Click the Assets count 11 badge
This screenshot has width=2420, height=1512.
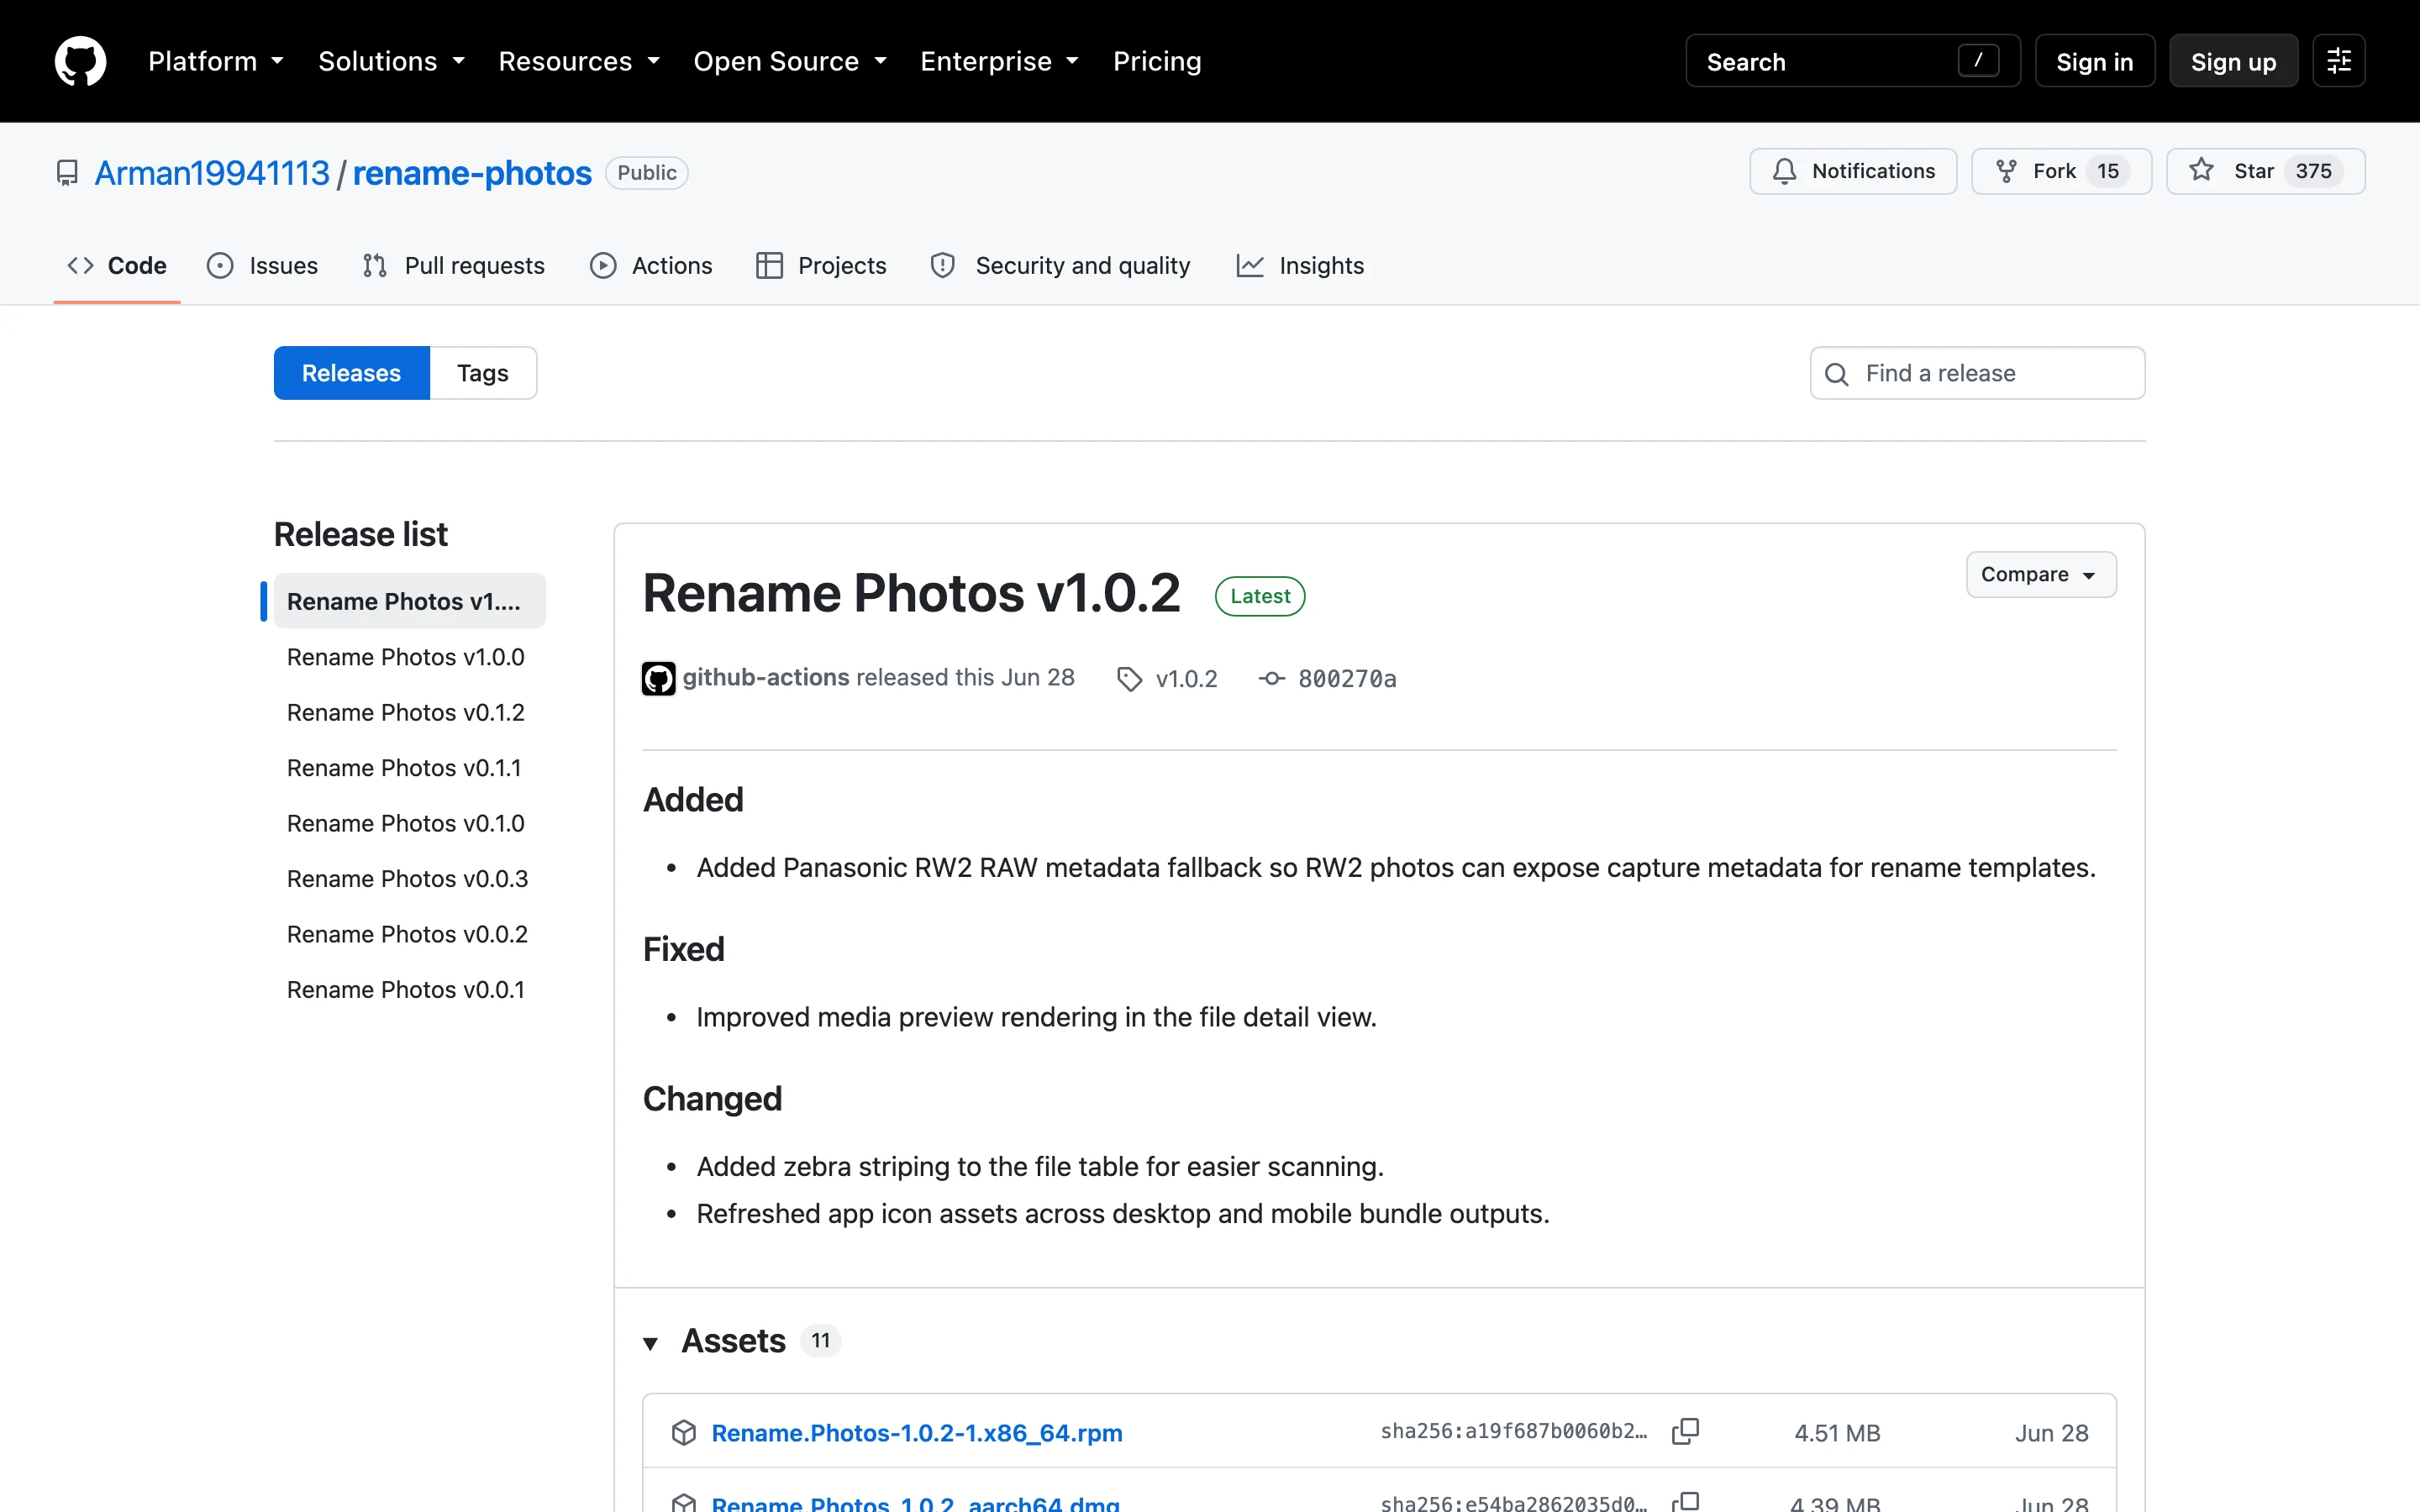(x=820, y=1341)
